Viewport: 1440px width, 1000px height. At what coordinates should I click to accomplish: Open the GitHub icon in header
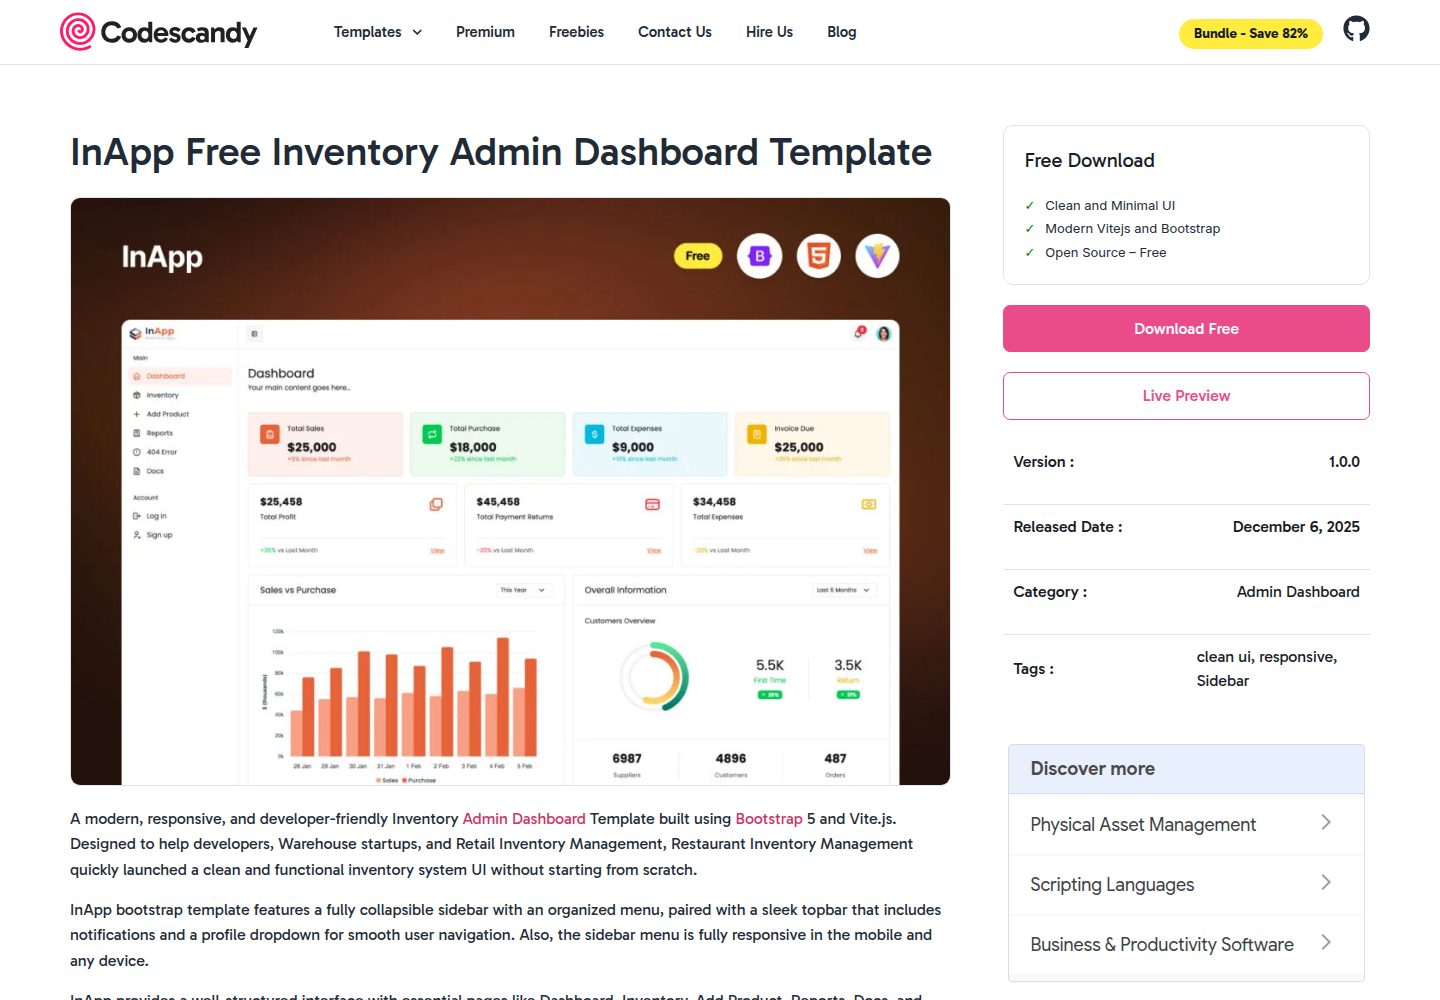click(1356, 29)
